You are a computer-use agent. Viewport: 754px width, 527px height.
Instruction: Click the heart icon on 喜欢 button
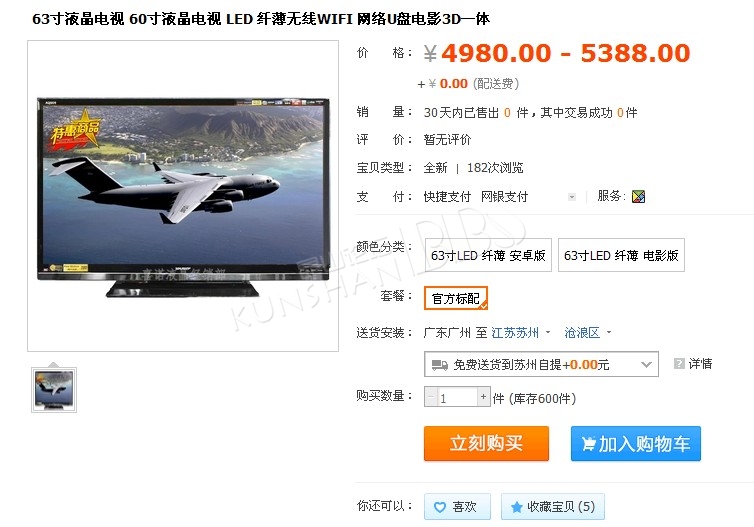[440, 507]
